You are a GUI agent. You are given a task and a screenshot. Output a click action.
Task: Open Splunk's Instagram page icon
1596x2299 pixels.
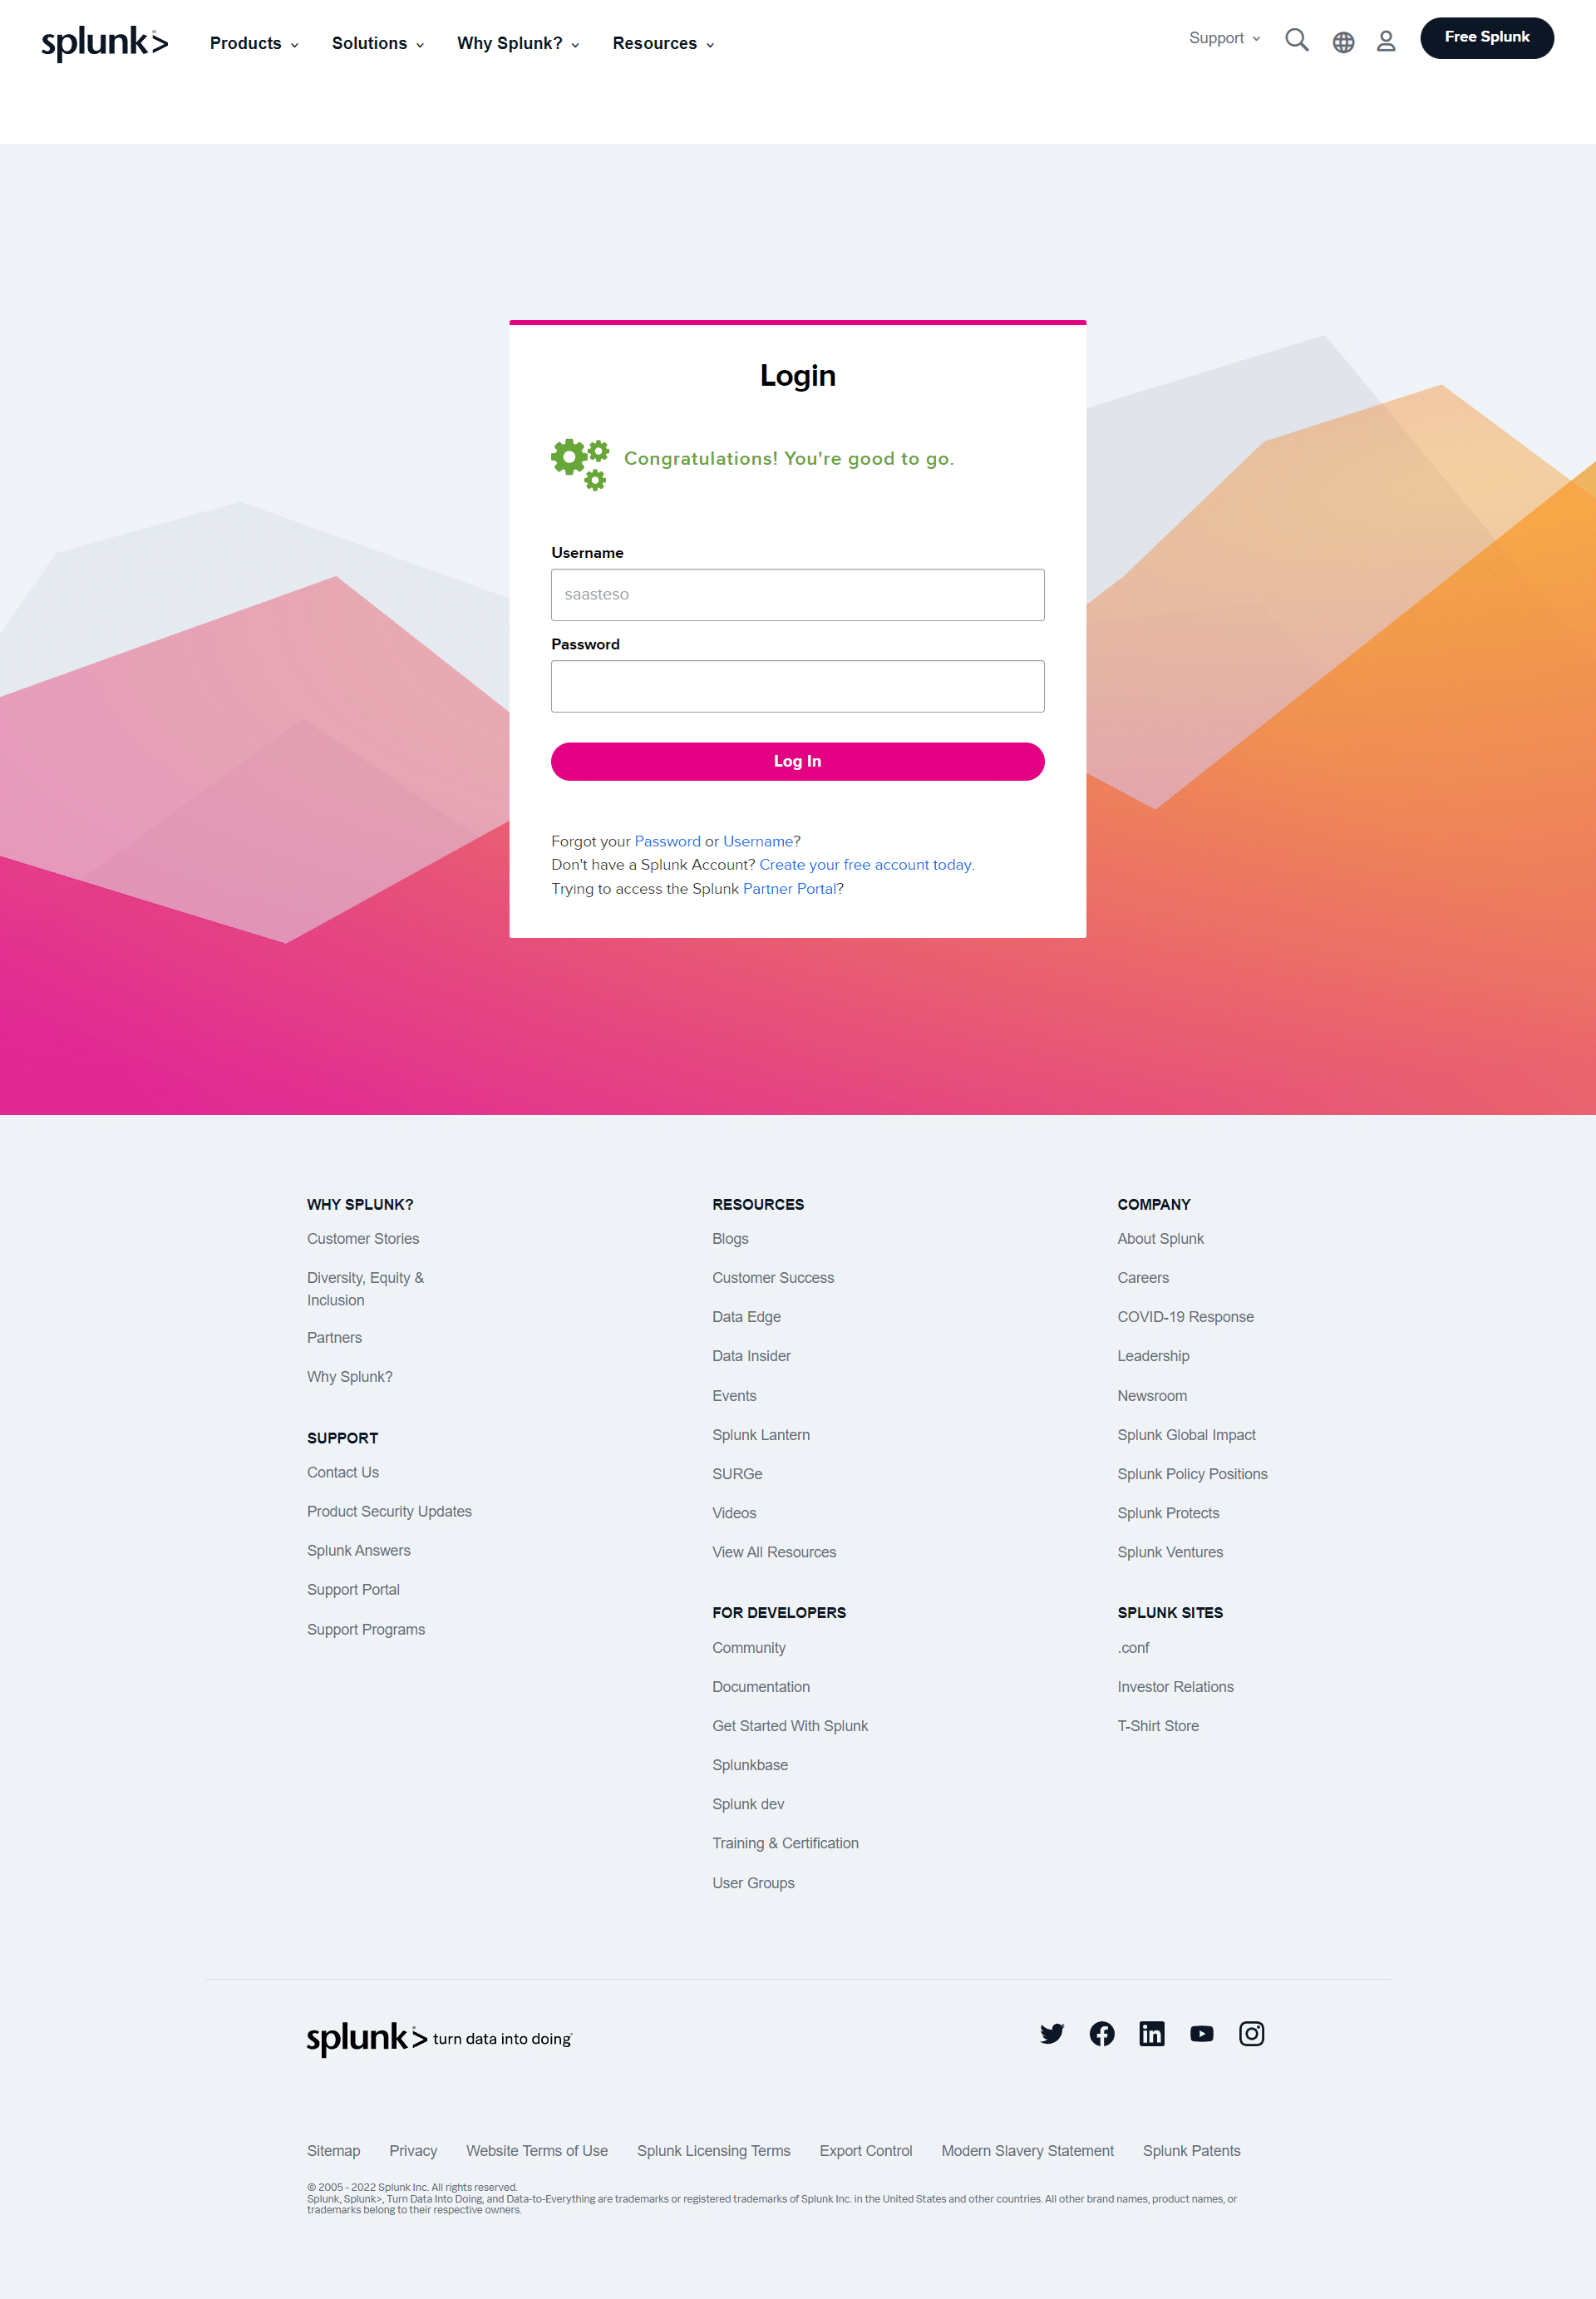point(1251,2033)
